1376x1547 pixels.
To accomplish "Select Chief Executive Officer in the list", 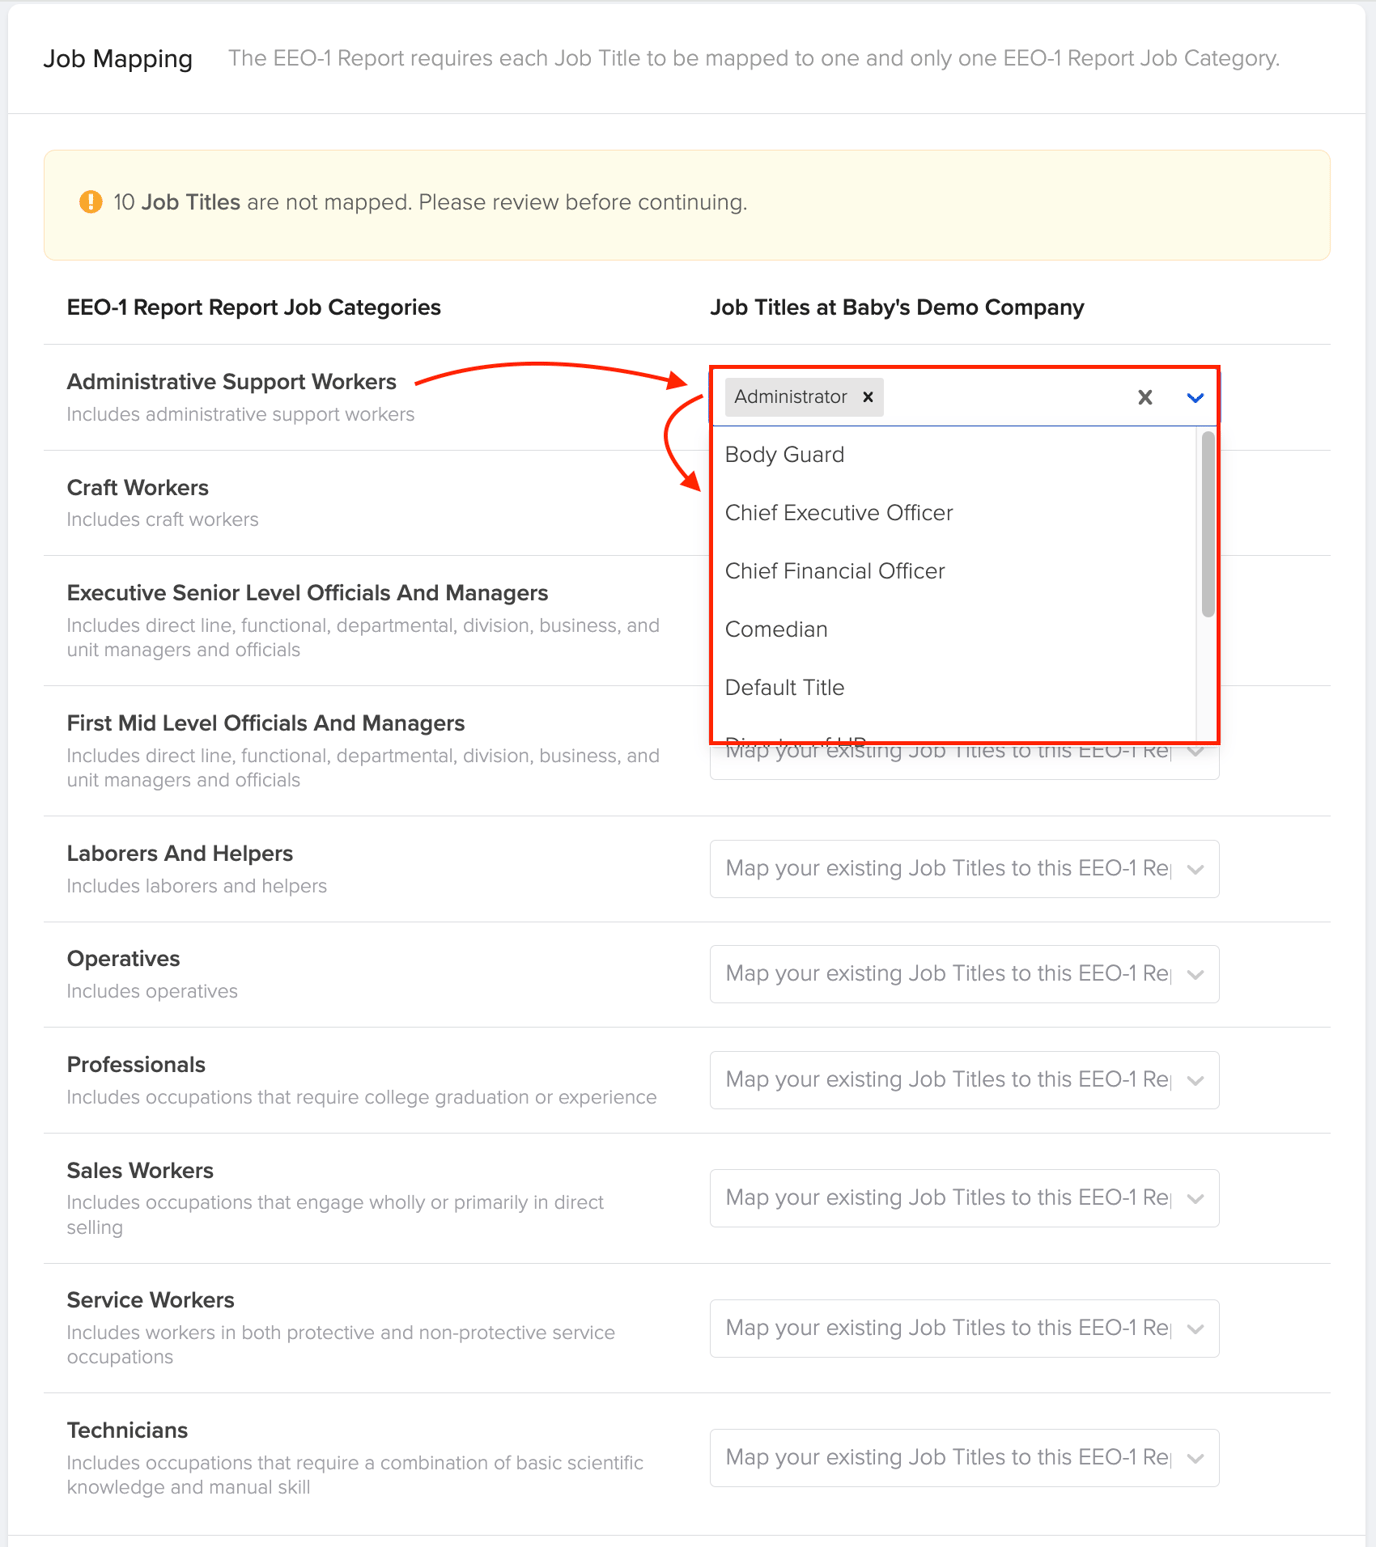I will tap(839, 512).
